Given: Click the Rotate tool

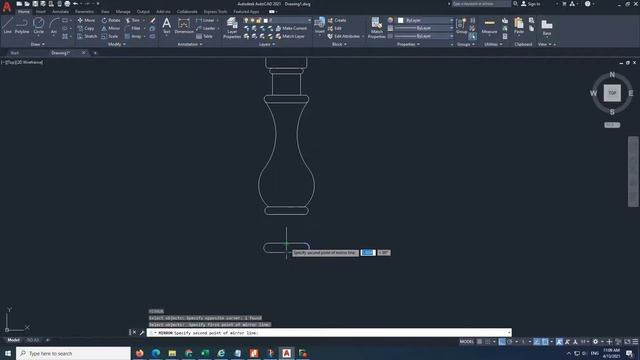Looking at the screenshot, I should (111, 20).
